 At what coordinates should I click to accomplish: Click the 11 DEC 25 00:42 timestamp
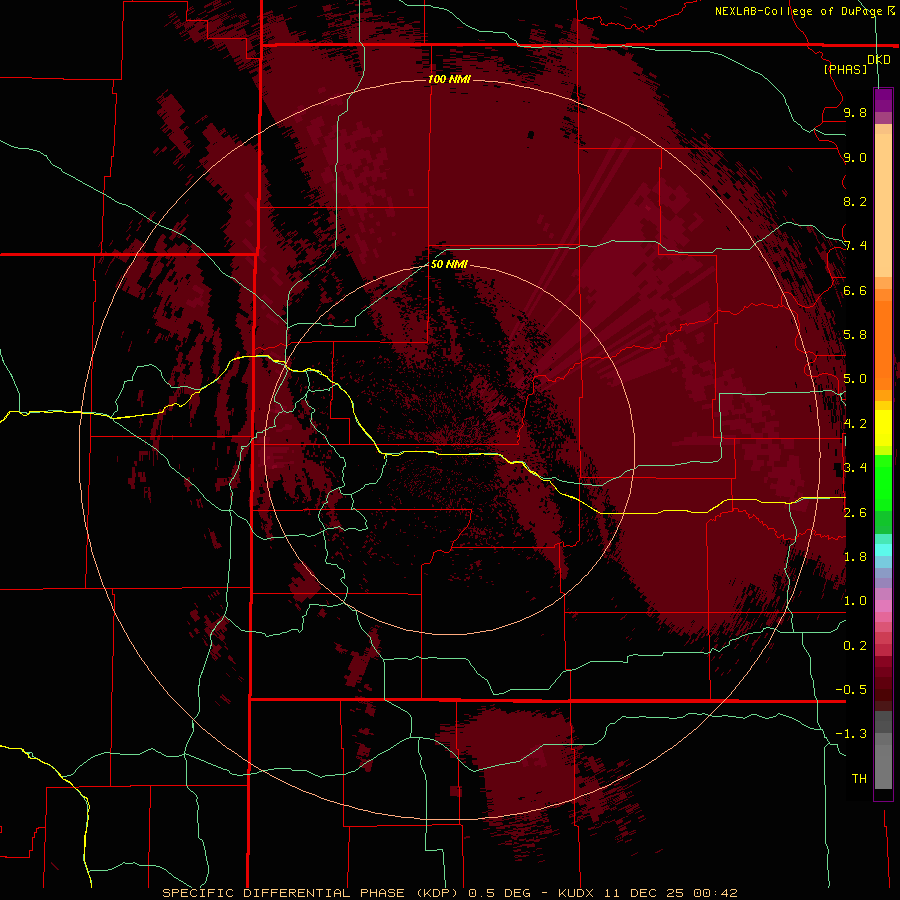click(670, 893)
